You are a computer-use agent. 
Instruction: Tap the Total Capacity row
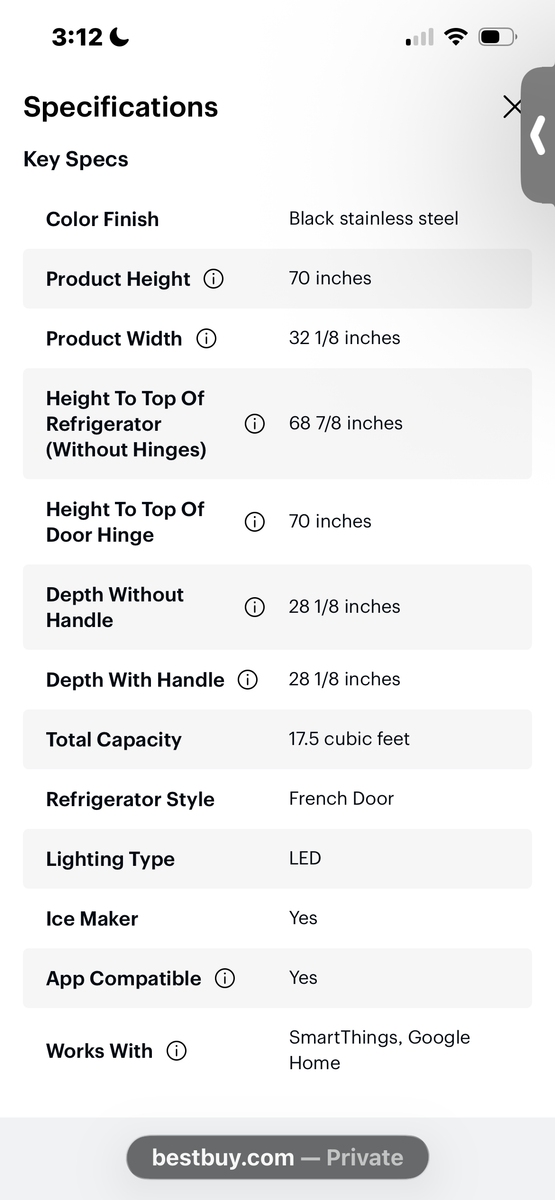278,739
